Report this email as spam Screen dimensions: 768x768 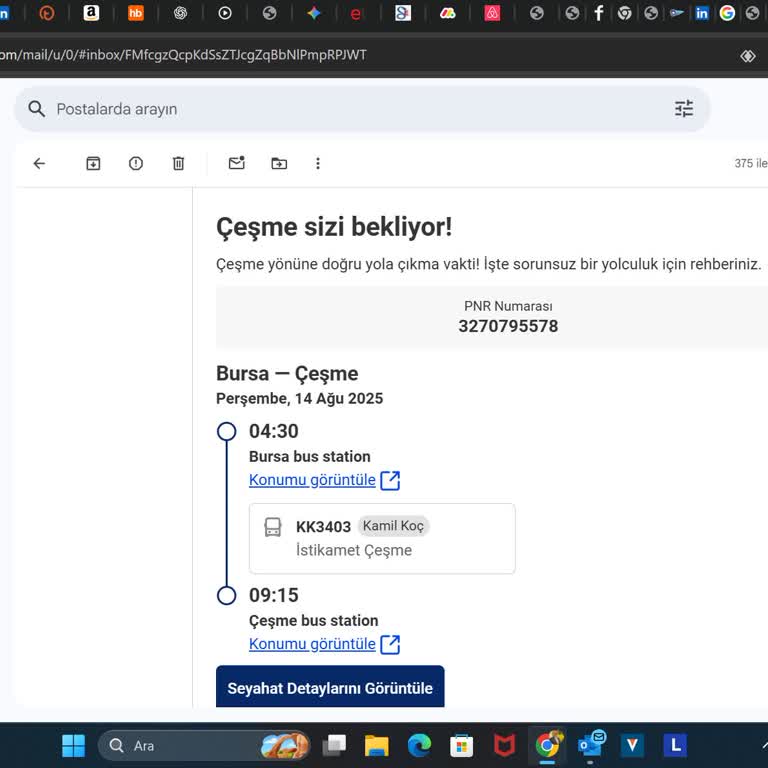click(136, 163)
